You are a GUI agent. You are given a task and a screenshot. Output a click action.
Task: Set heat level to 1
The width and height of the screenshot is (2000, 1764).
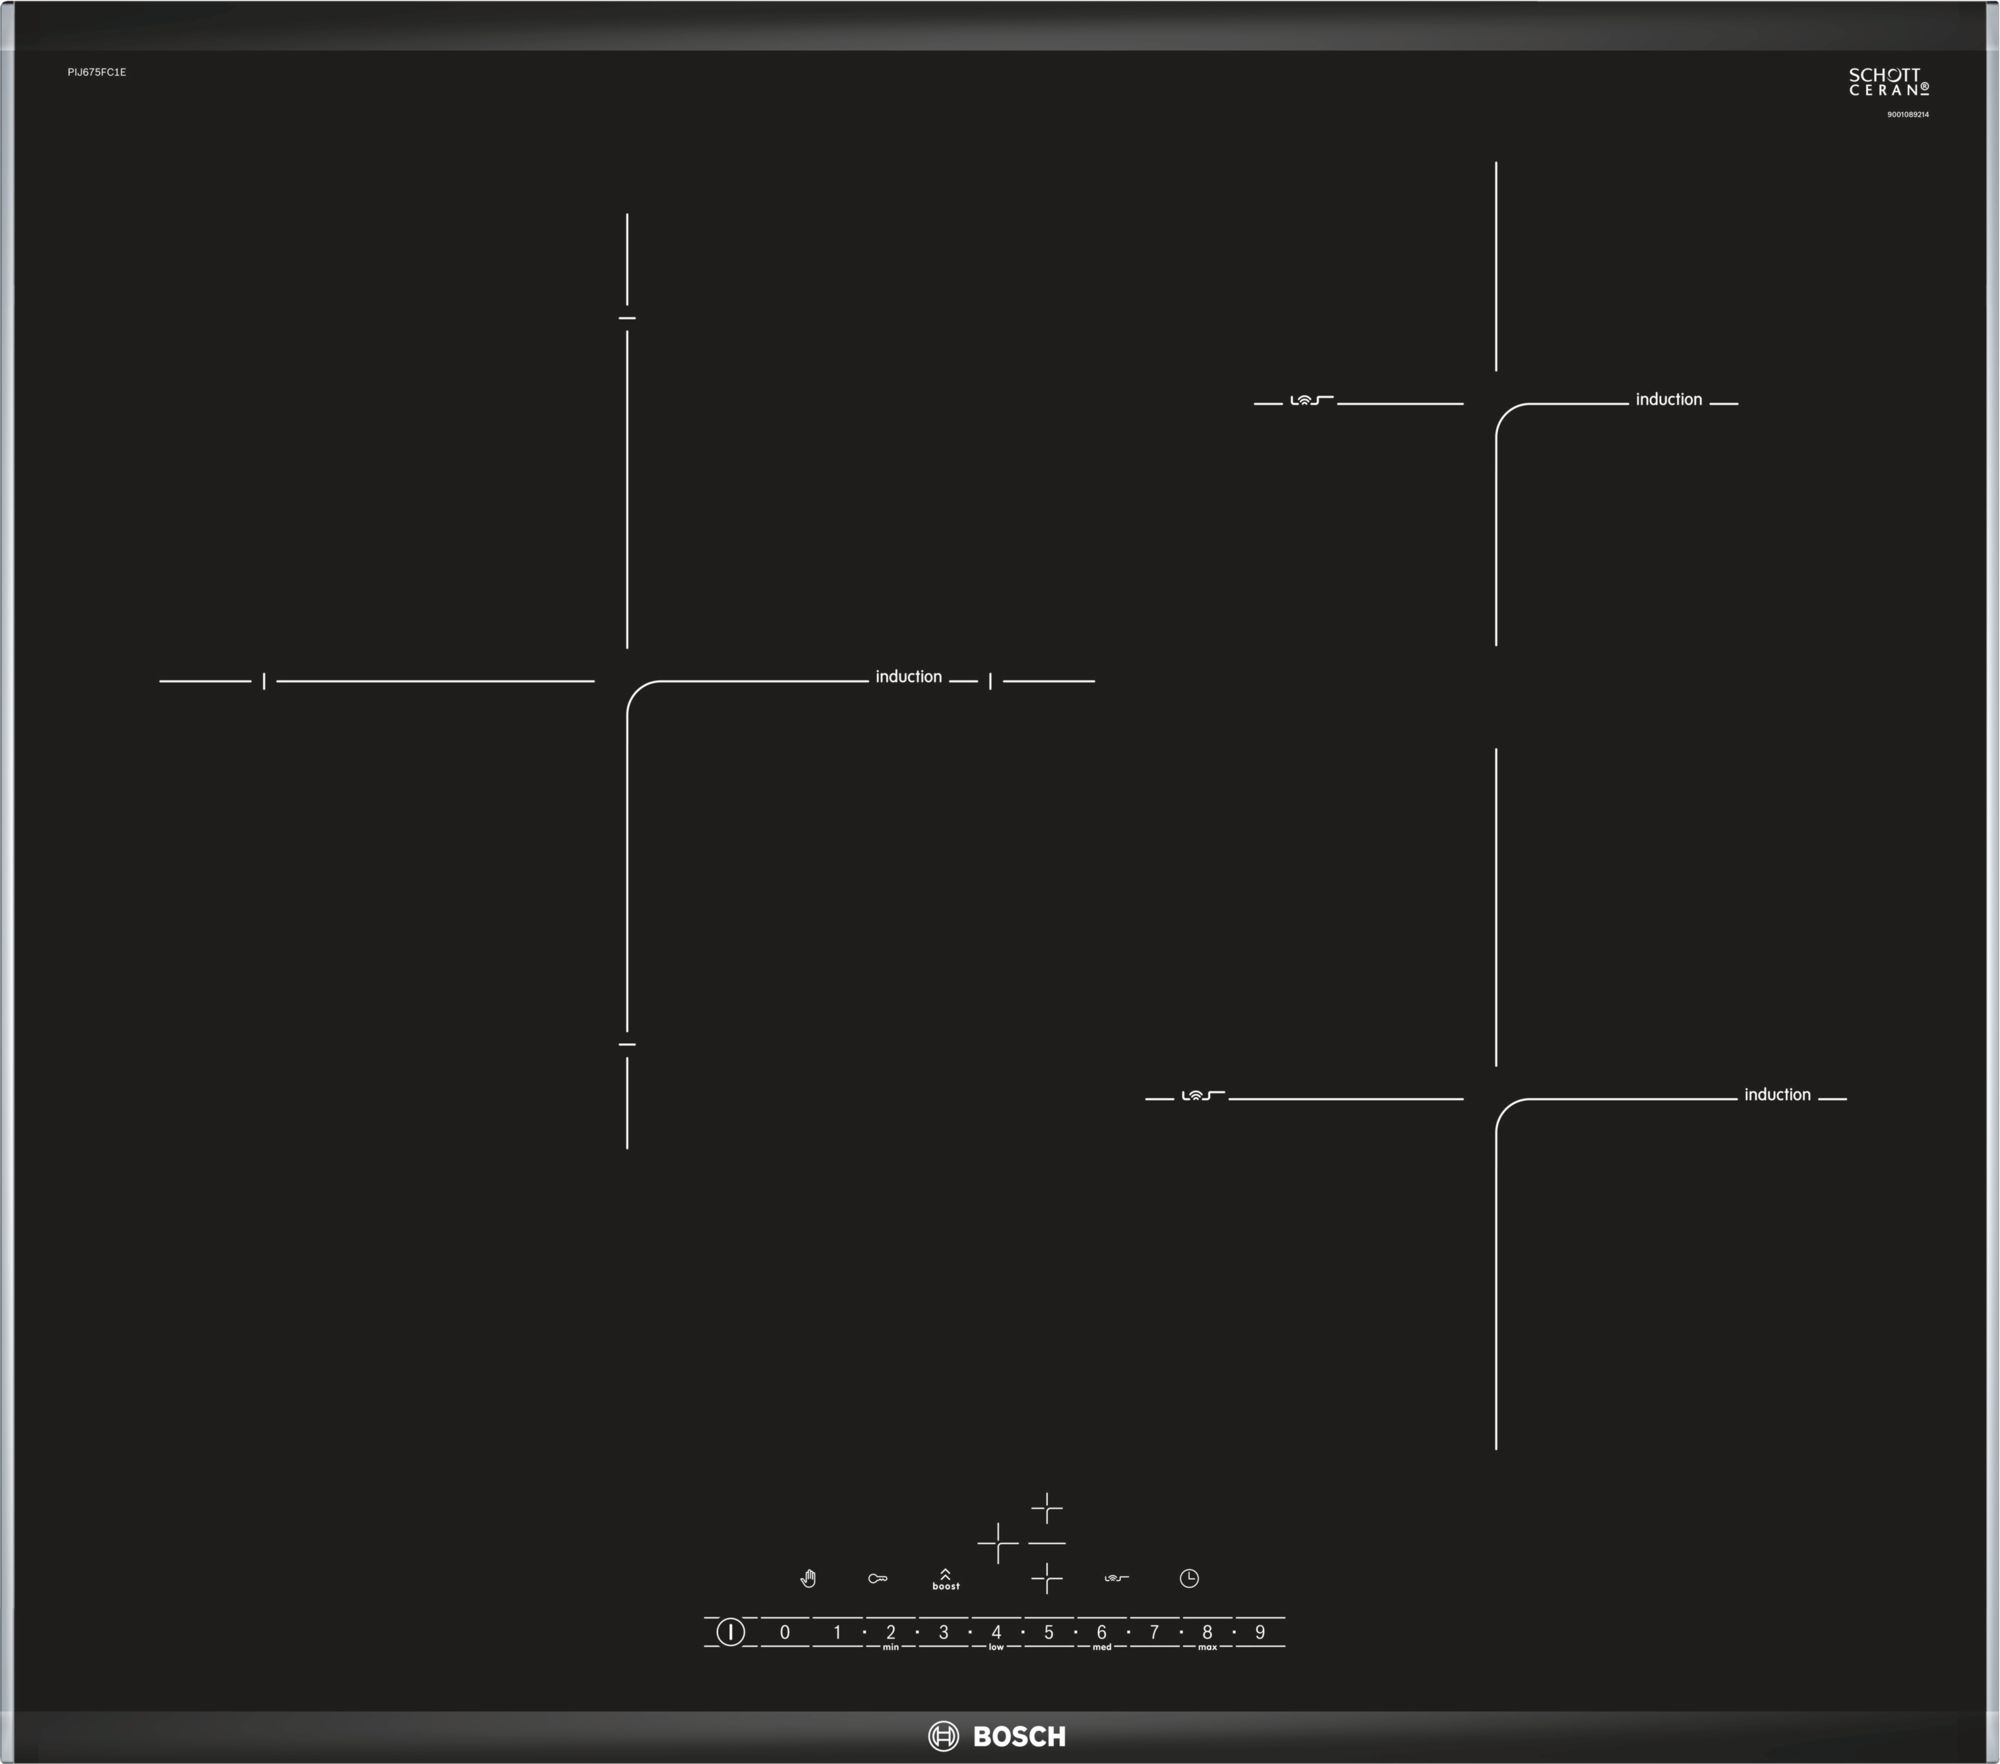(x=837, y=1632)
